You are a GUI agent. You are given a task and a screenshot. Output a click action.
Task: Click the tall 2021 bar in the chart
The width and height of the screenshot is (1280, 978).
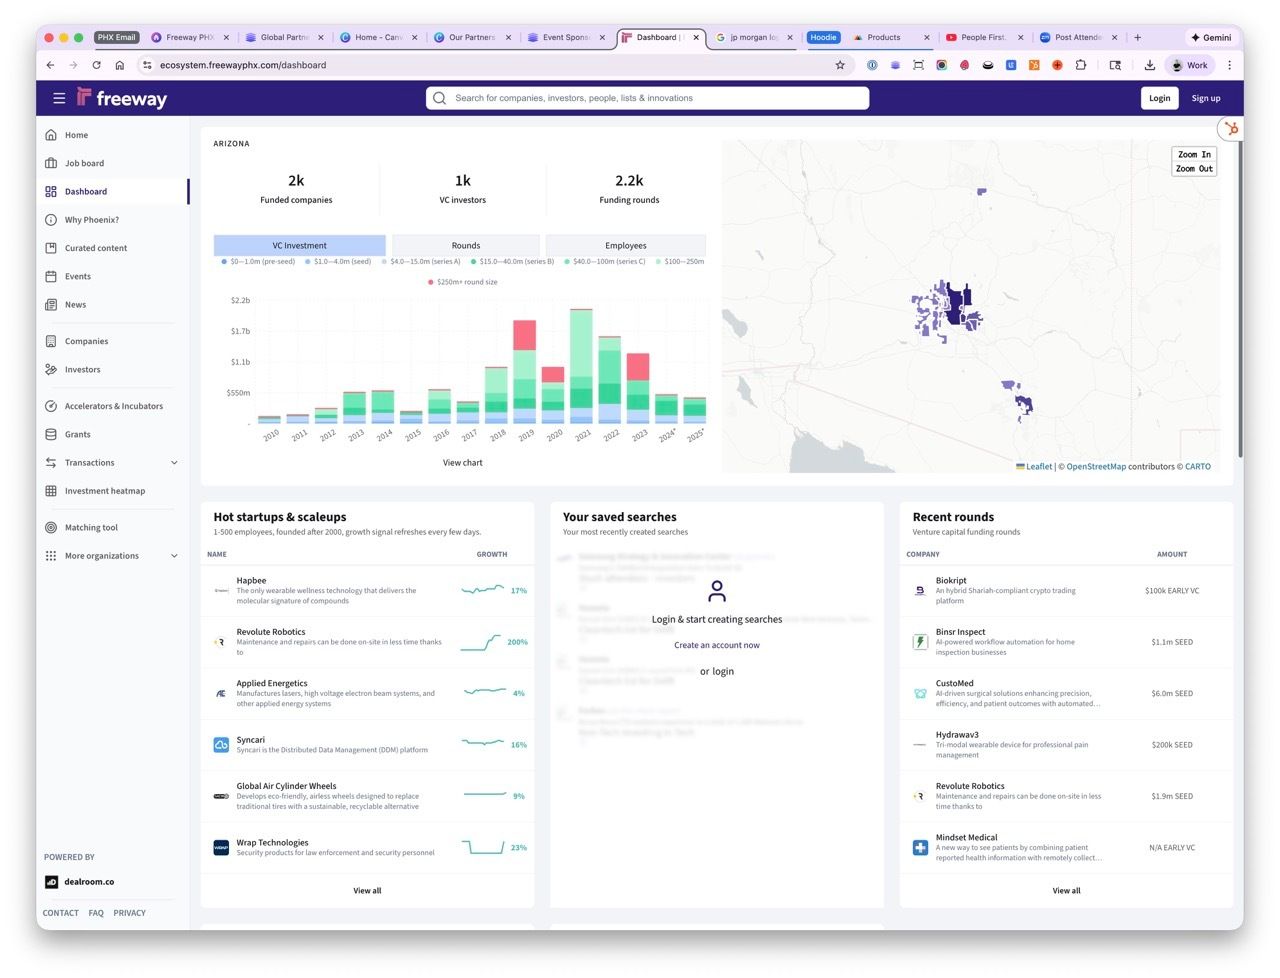[x=582, y=366]
